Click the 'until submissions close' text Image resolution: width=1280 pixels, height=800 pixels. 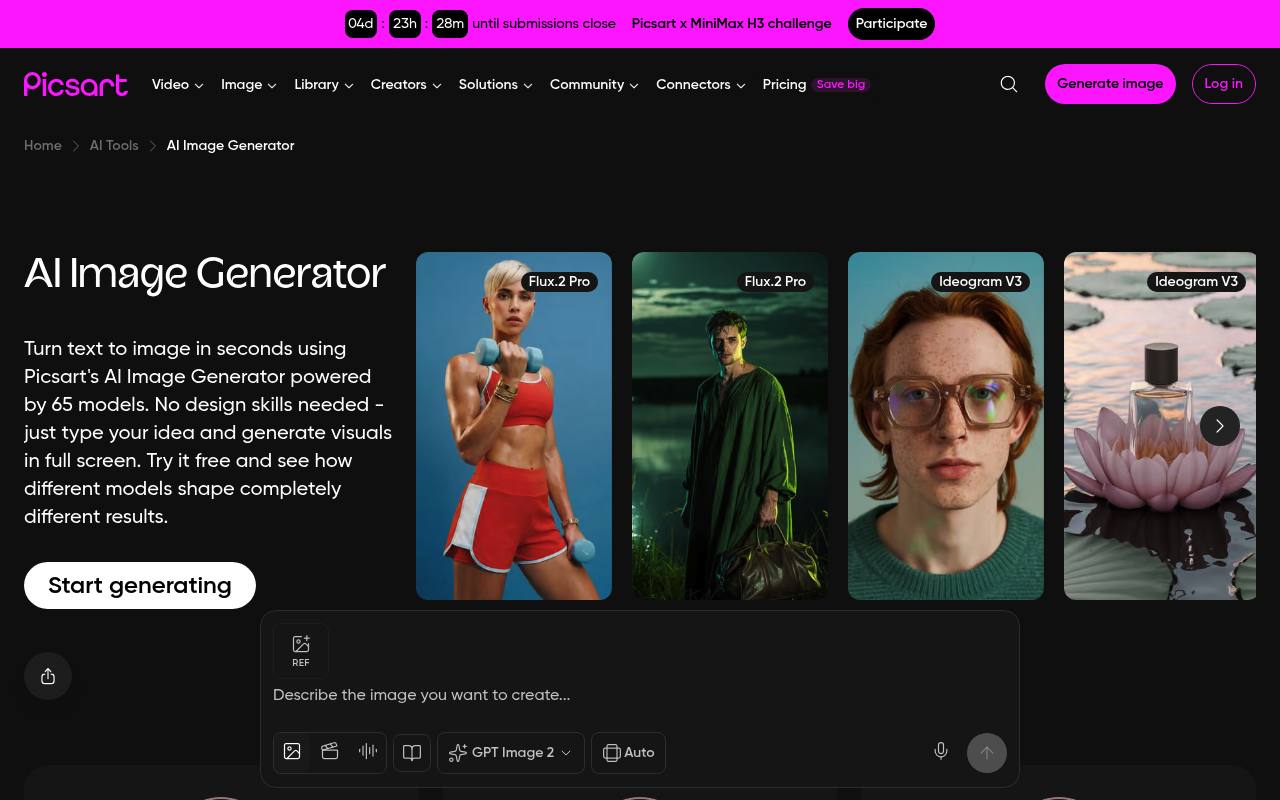coord(544,24)
